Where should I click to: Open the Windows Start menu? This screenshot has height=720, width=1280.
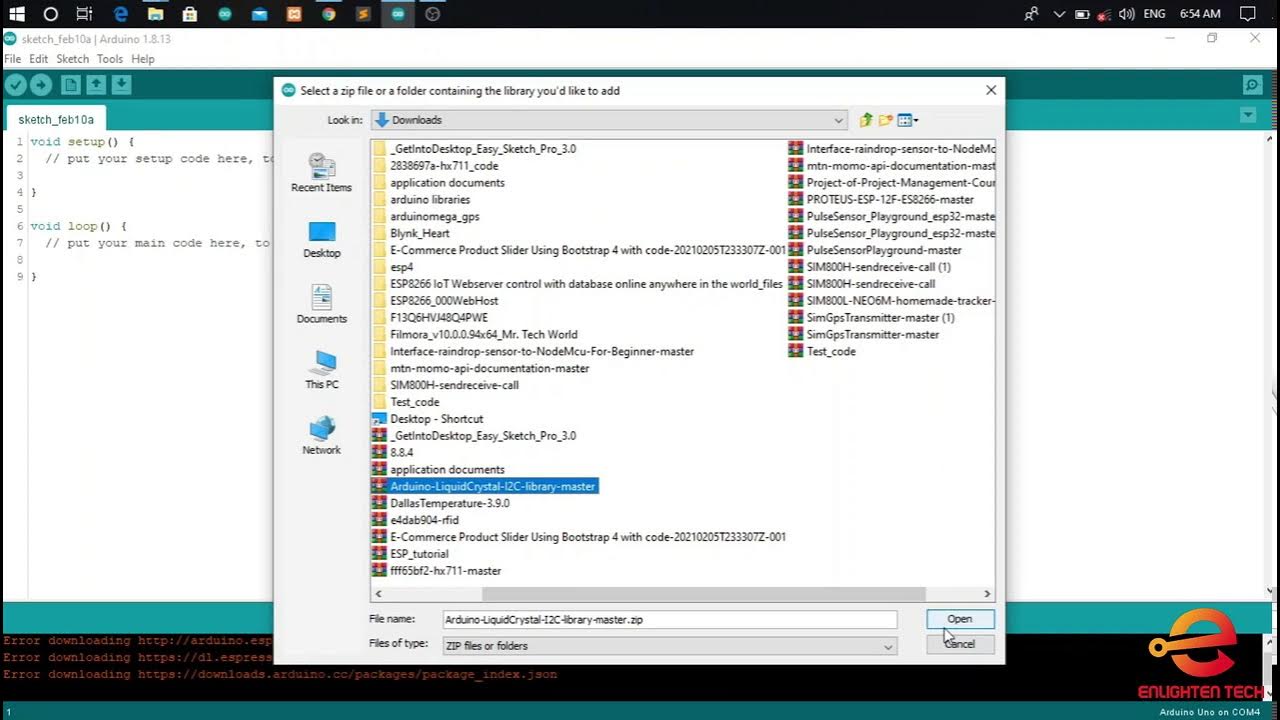pyautogui.click(x=16, y=14)
